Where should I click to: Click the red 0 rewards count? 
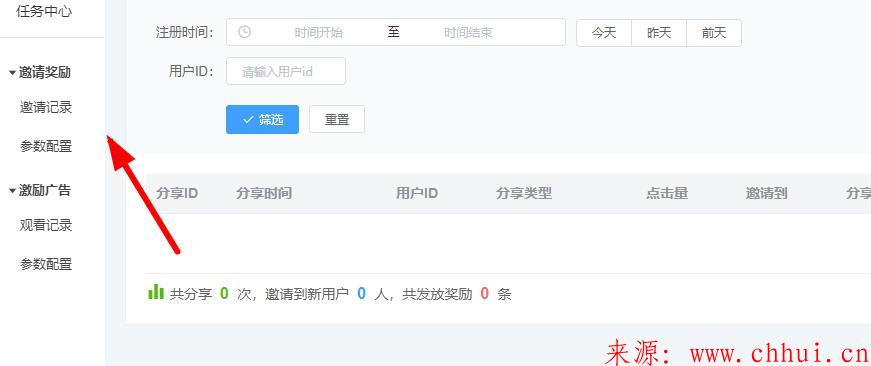(485, 293)
